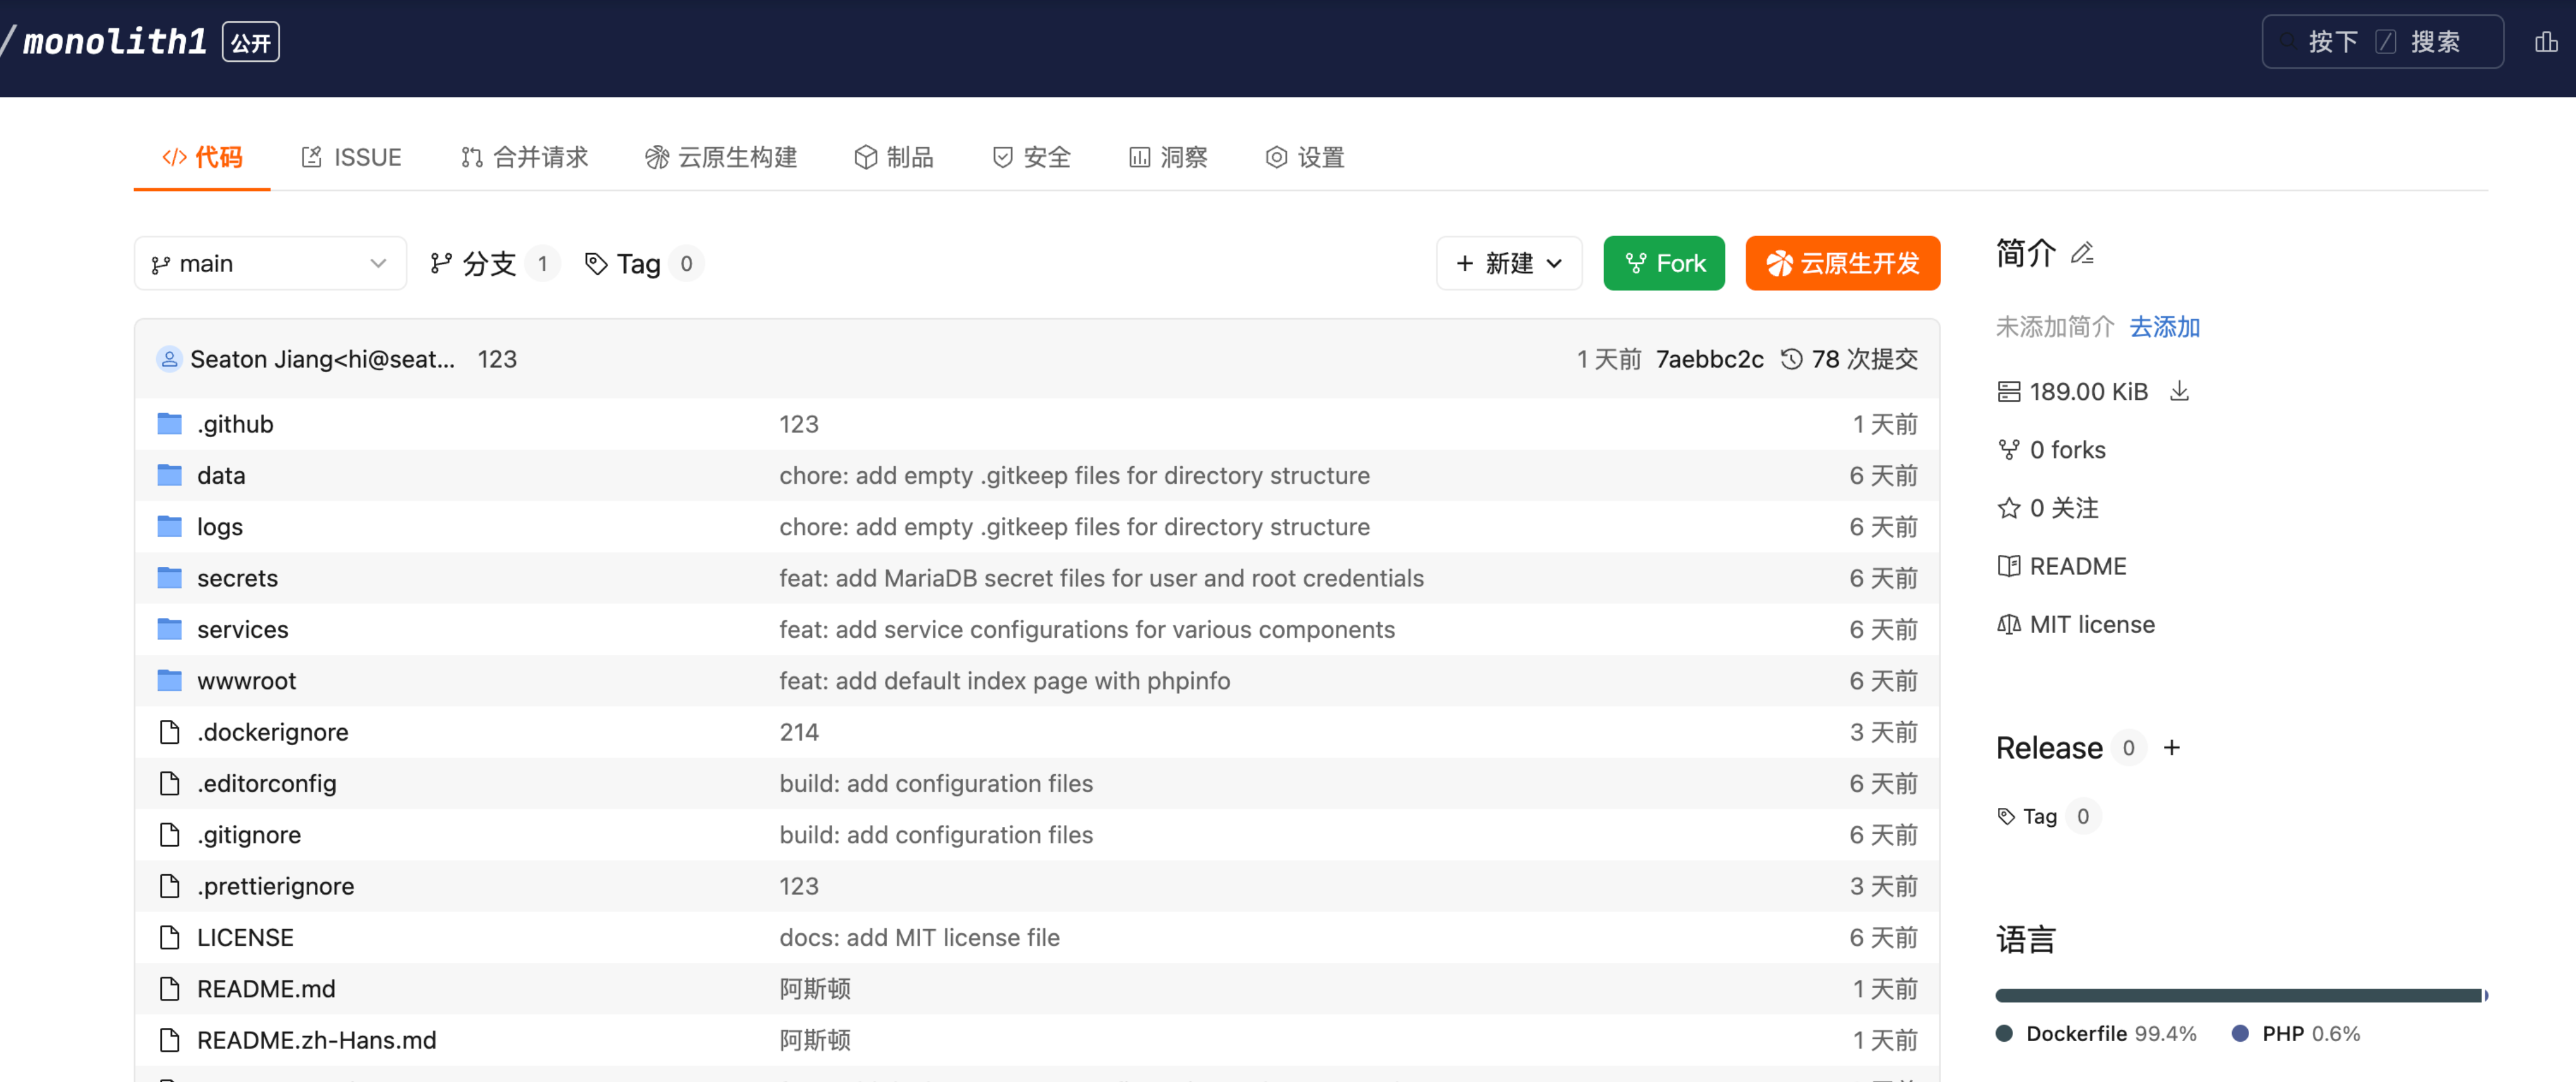Click the commit author avatar icon
This screenshot has width=2576, height=1082.
169,359
